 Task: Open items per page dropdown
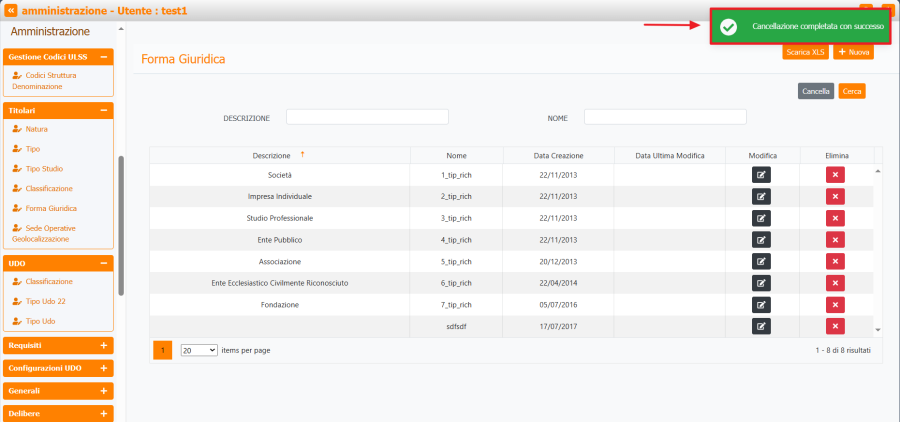[x=198, y=350]
